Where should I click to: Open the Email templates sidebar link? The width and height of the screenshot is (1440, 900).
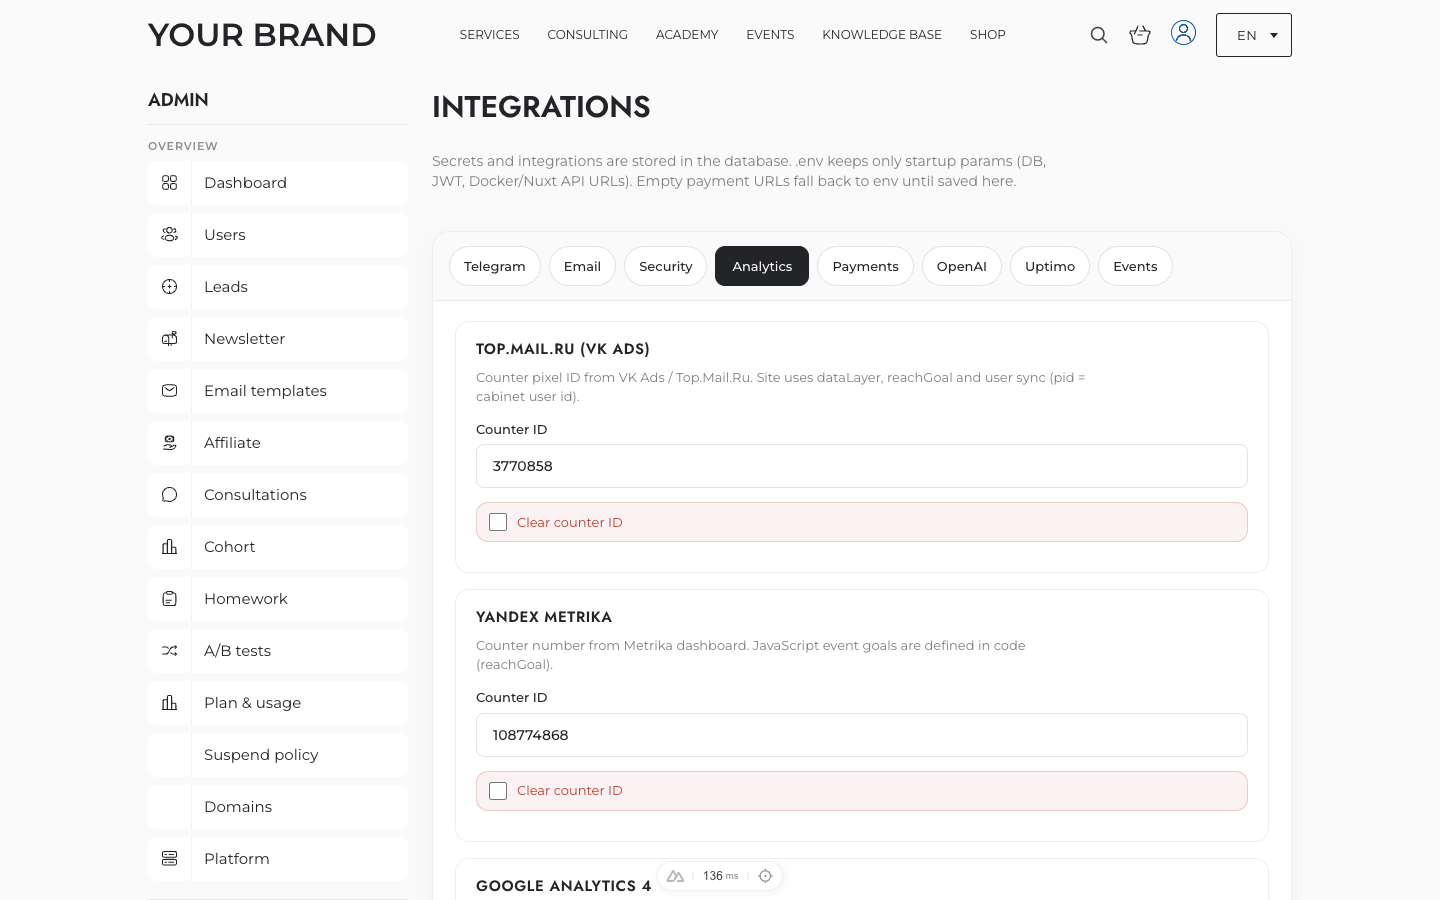tap(278, 391)
